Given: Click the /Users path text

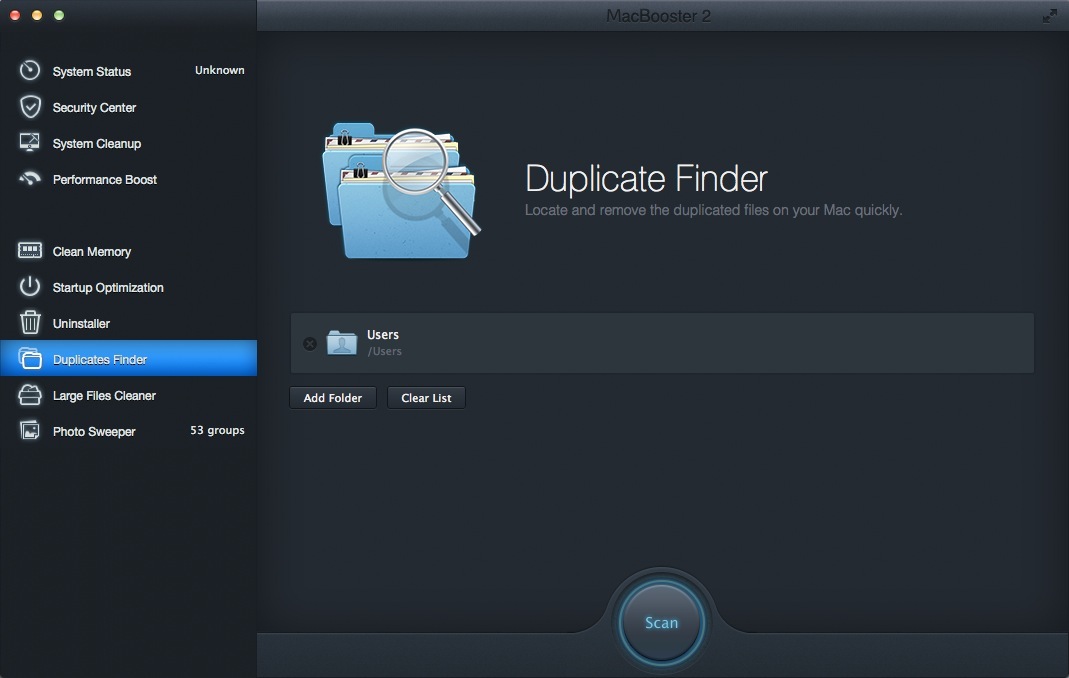Looking at the screenshot, I should tap(385, 351).
